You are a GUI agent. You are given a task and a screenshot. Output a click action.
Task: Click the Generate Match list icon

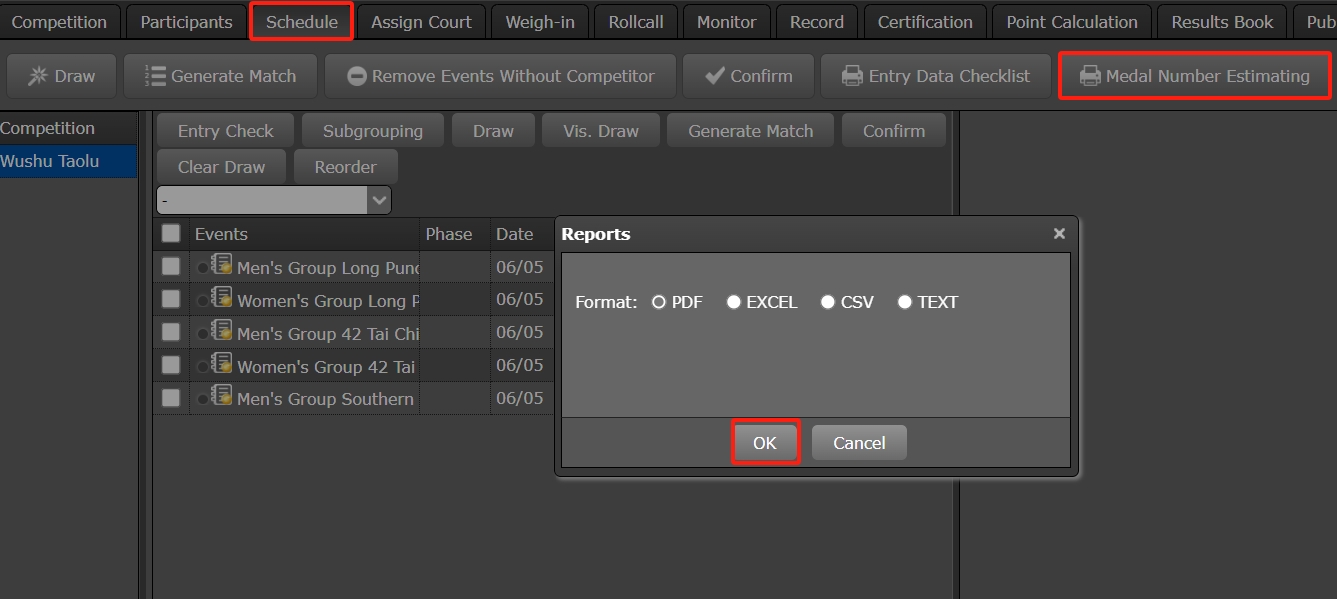[x=155, y=76]
